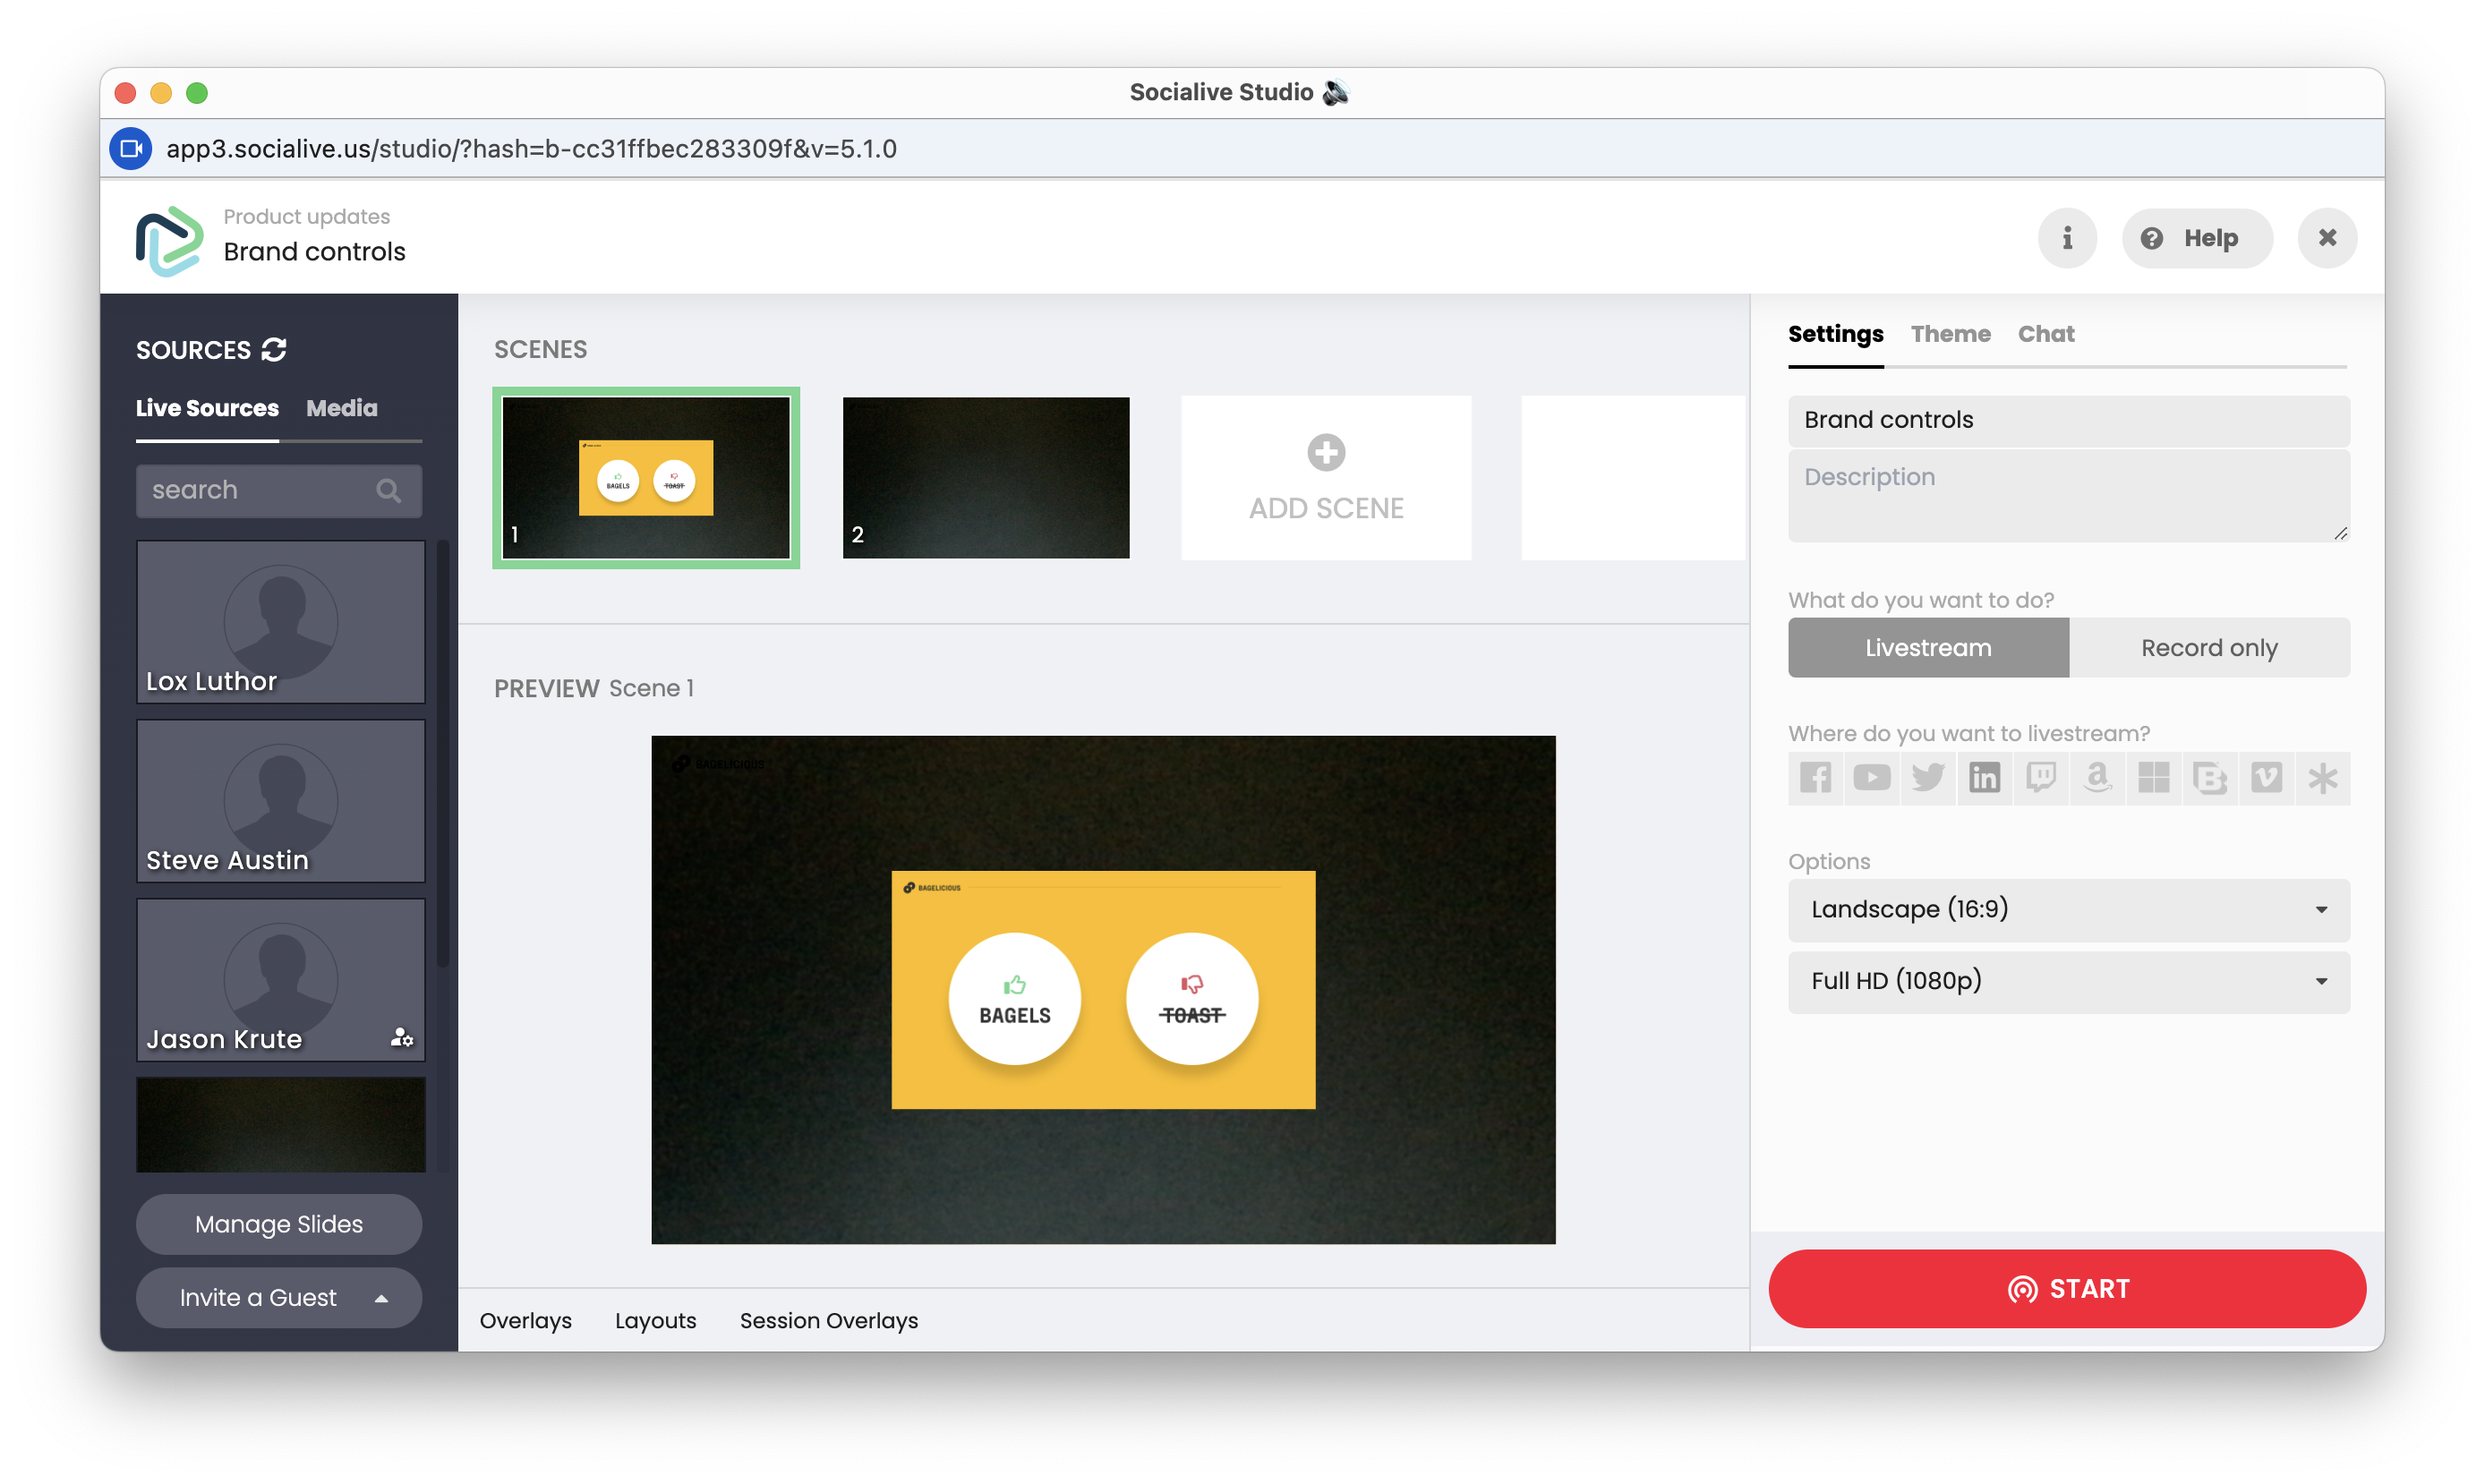Click the Description text field

2068,496
